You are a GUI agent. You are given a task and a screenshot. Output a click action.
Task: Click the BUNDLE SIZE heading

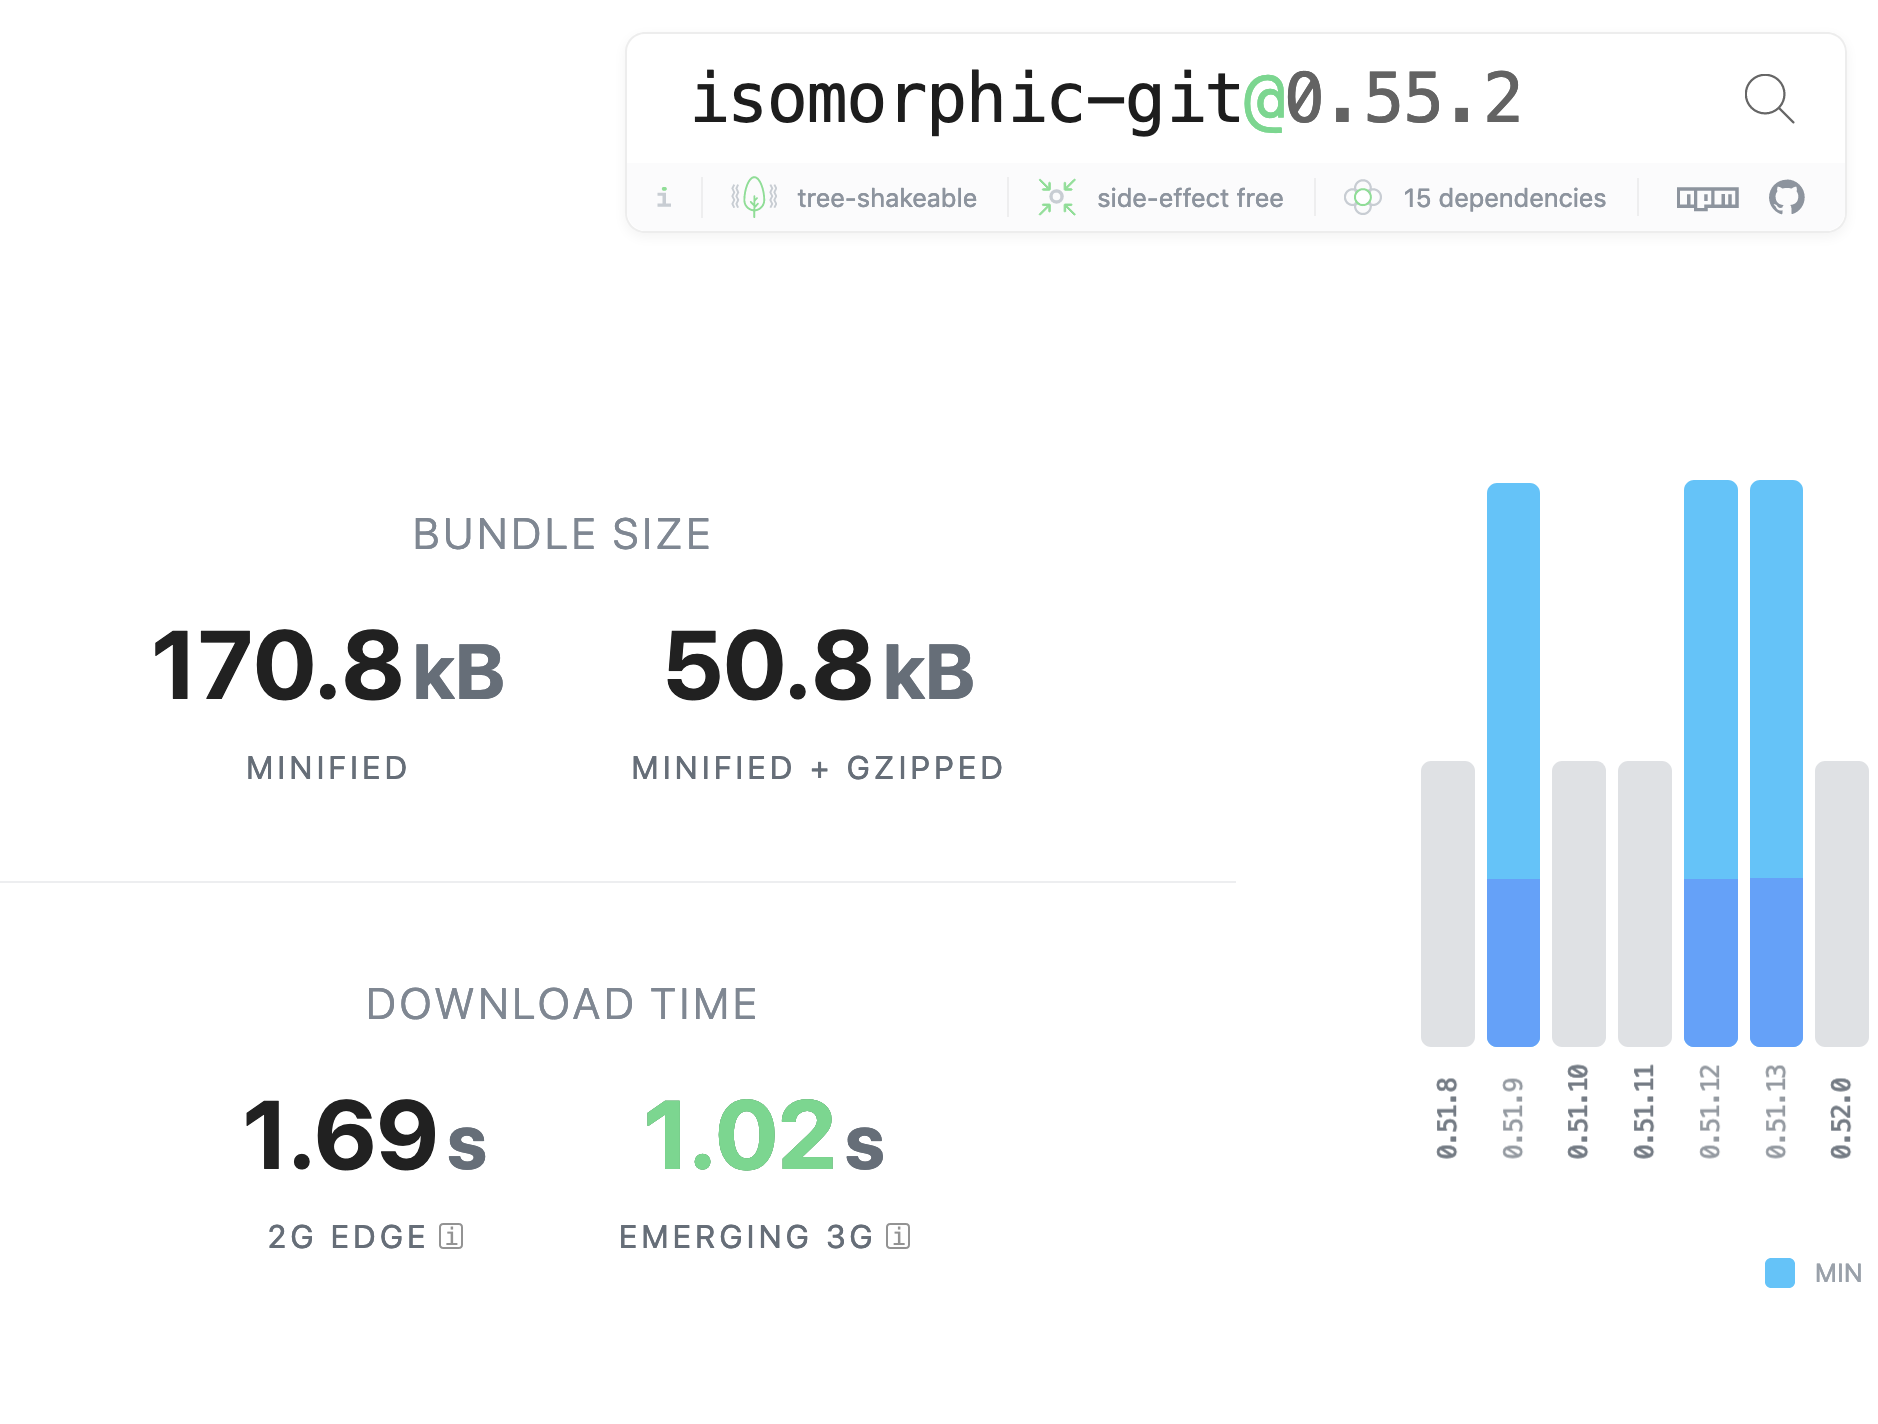click(562, 534)
